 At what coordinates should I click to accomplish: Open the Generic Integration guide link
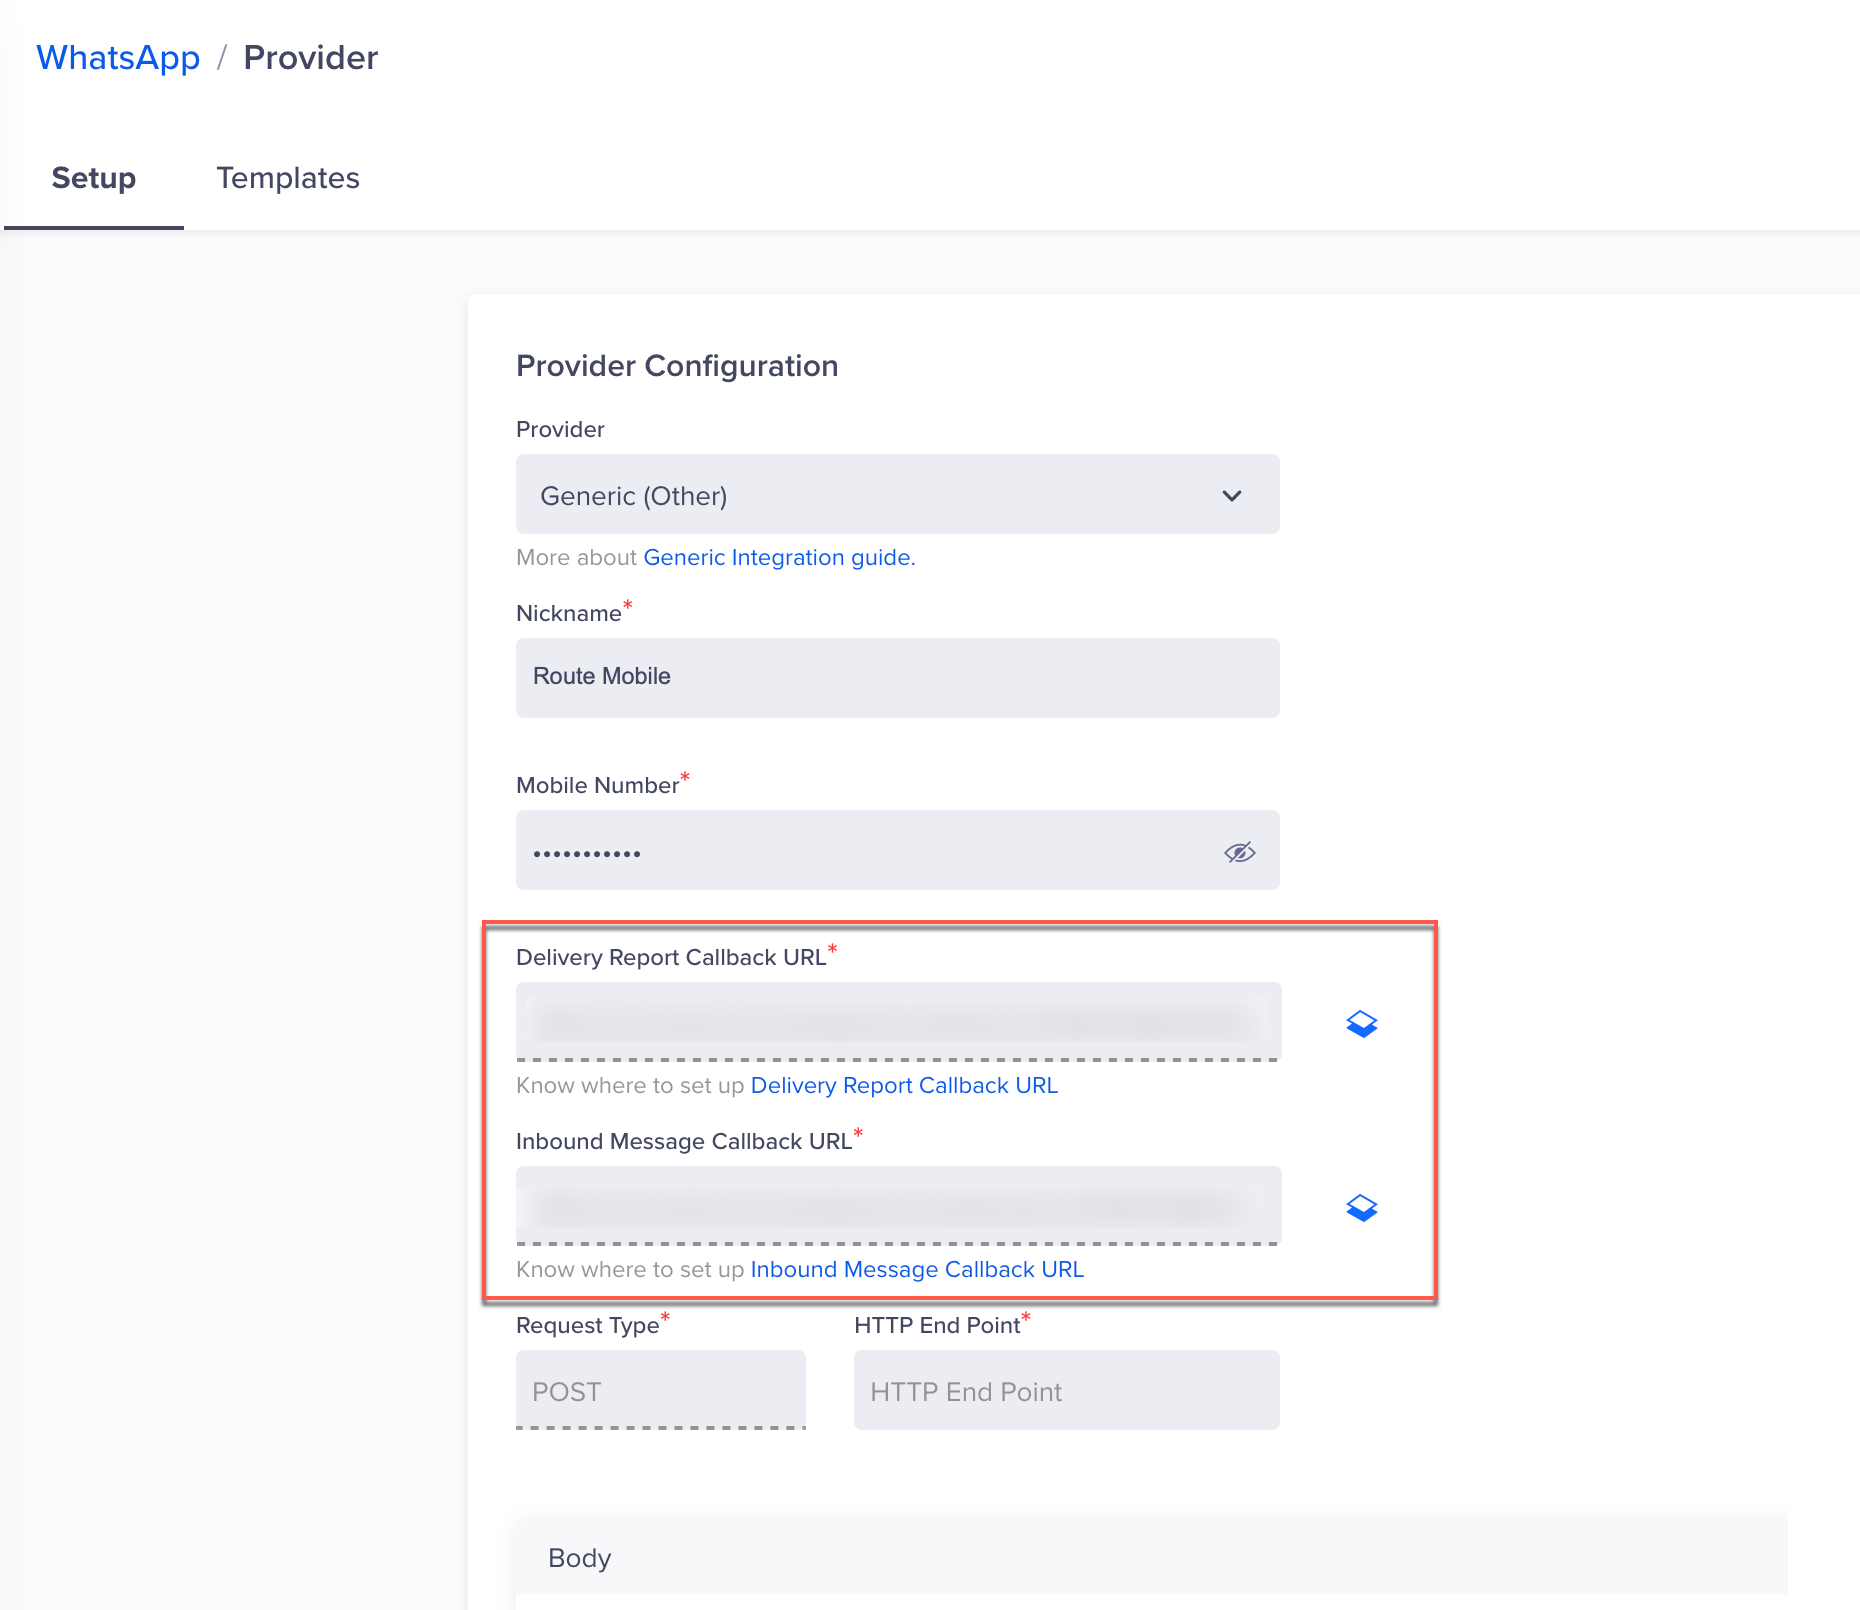779,557
